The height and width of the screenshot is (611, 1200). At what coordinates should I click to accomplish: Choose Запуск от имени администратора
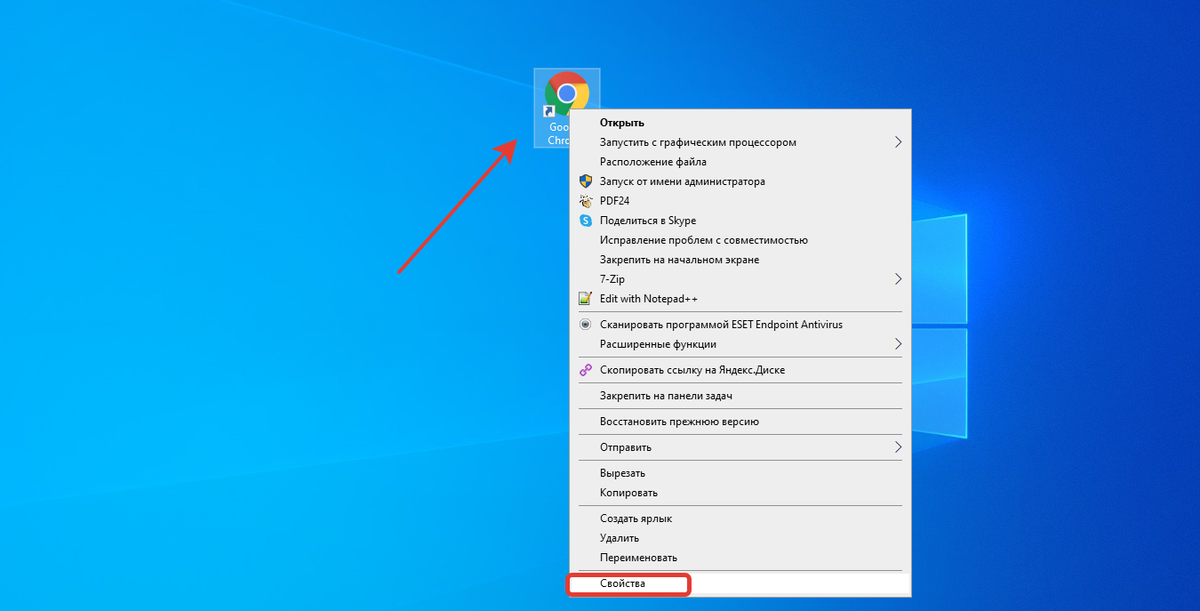pos(740,182)
